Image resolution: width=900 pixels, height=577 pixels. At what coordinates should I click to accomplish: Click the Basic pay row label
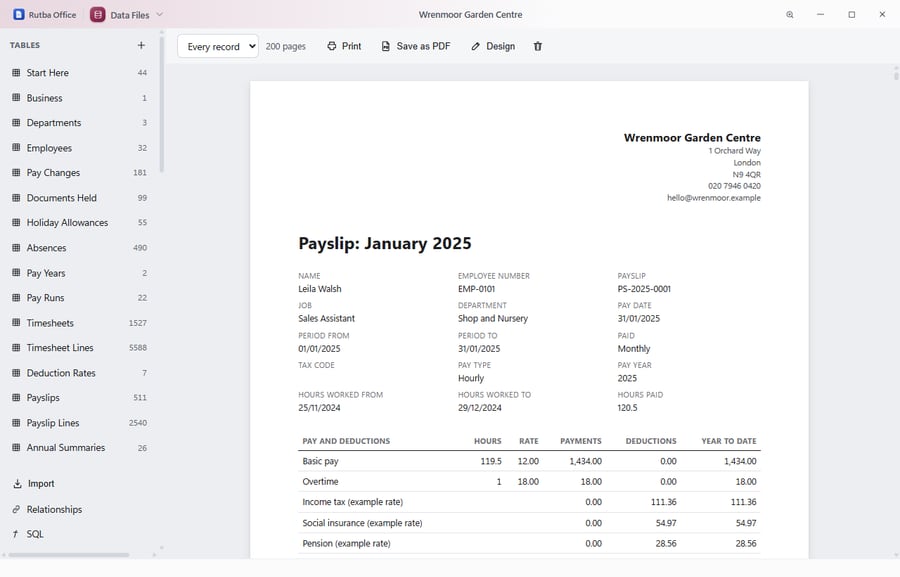coord(320,461)
